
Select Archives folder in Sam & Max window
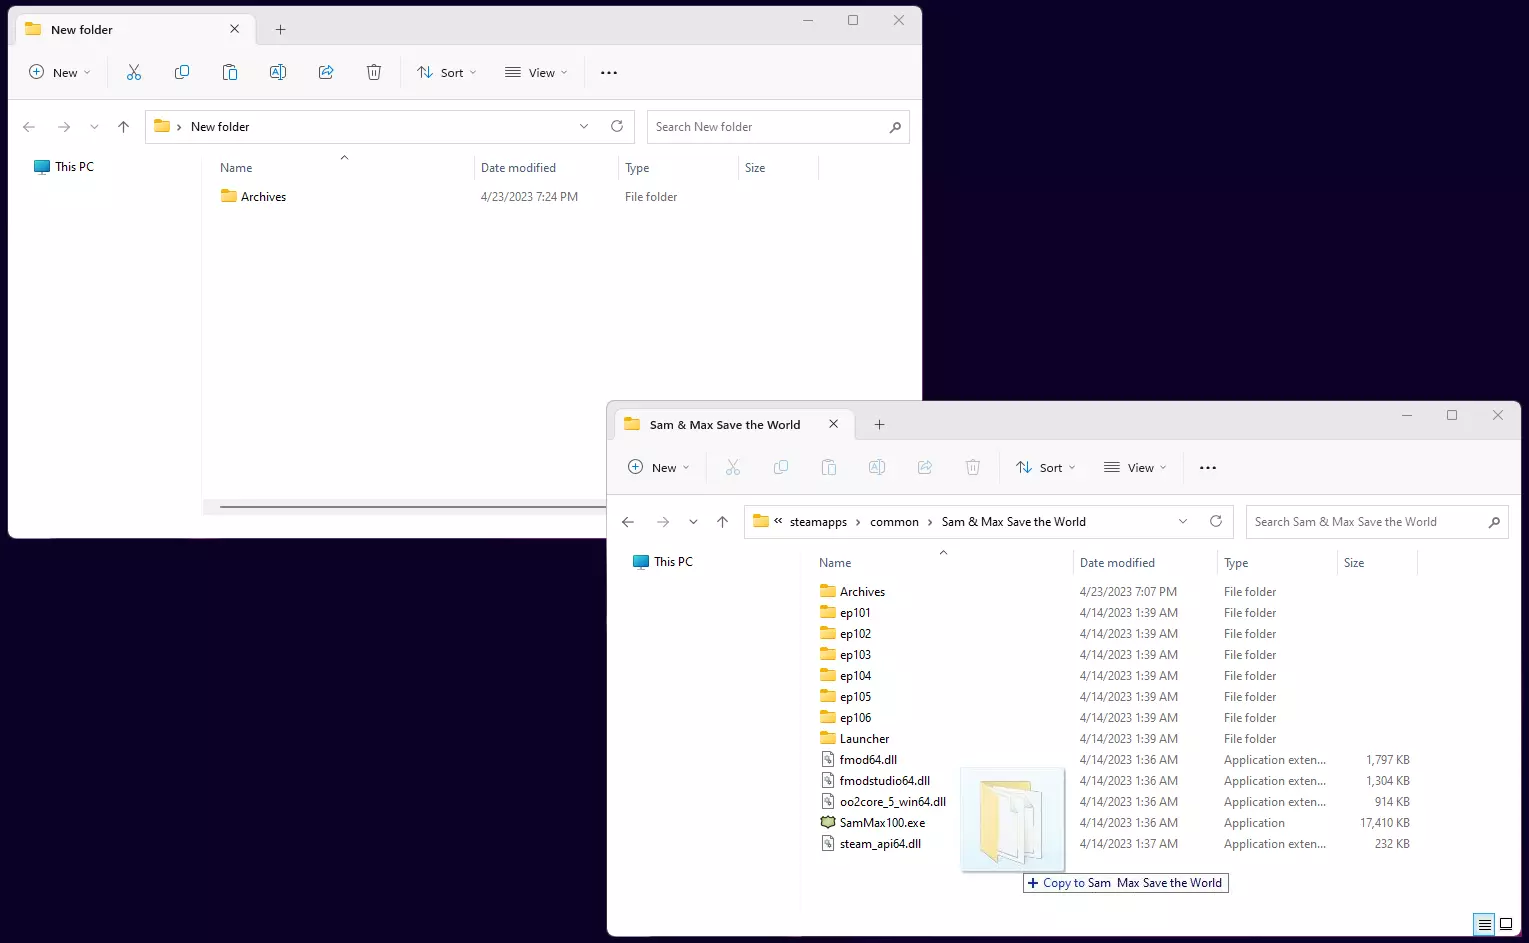click(852, 592)
